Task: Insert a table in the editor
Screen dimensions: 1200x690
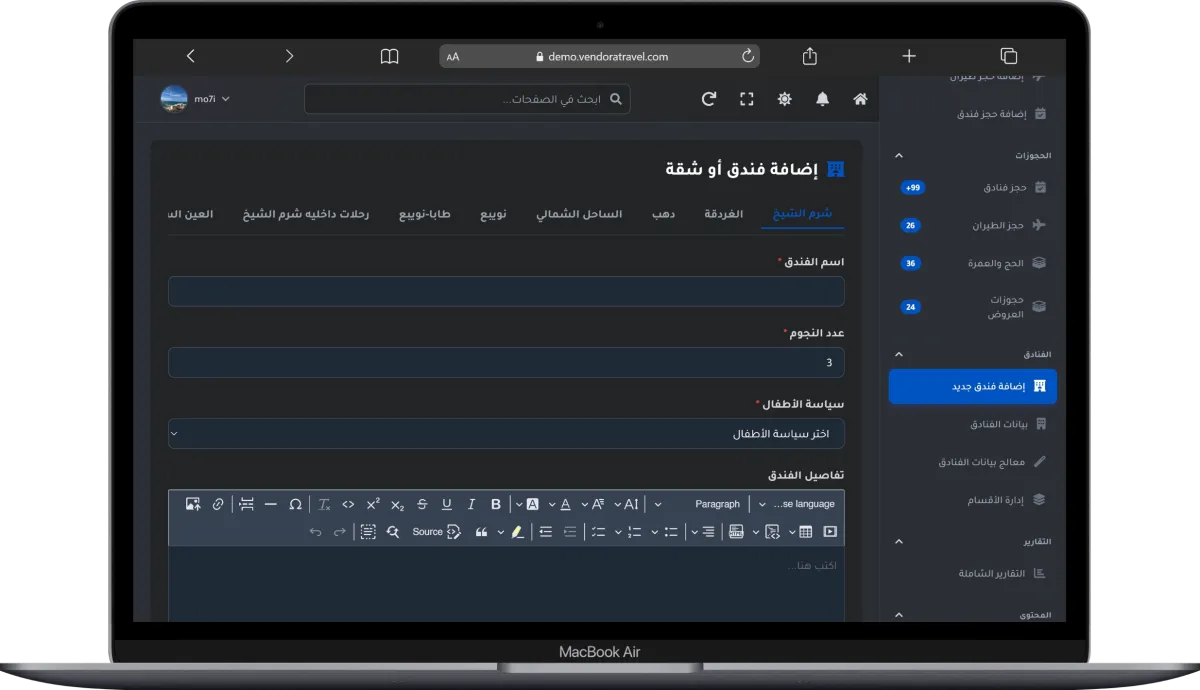Action: coord(806,532)
